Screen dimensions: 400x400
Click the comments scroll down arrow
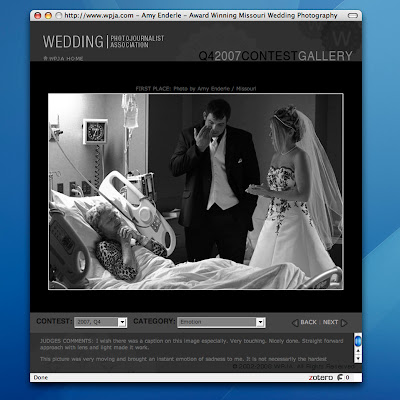point(358,359)
